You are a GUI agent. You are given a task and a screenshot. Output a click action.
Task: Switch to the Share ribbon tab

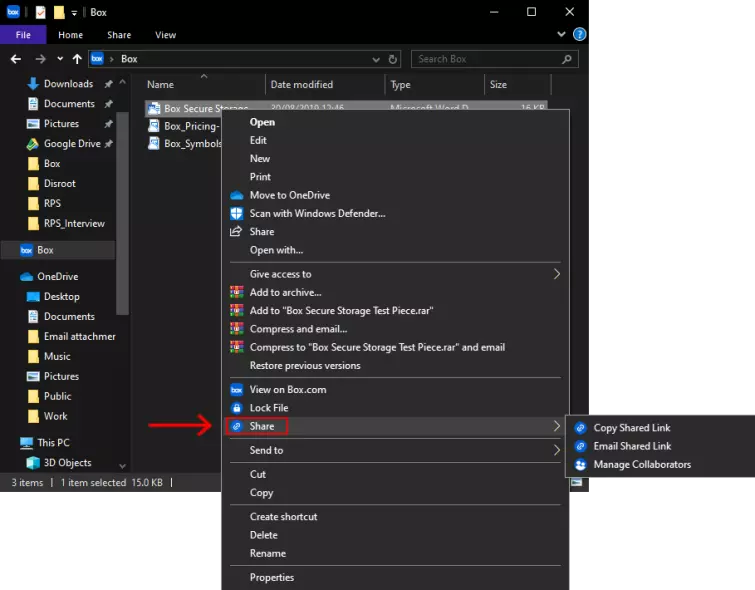(119, 35)
